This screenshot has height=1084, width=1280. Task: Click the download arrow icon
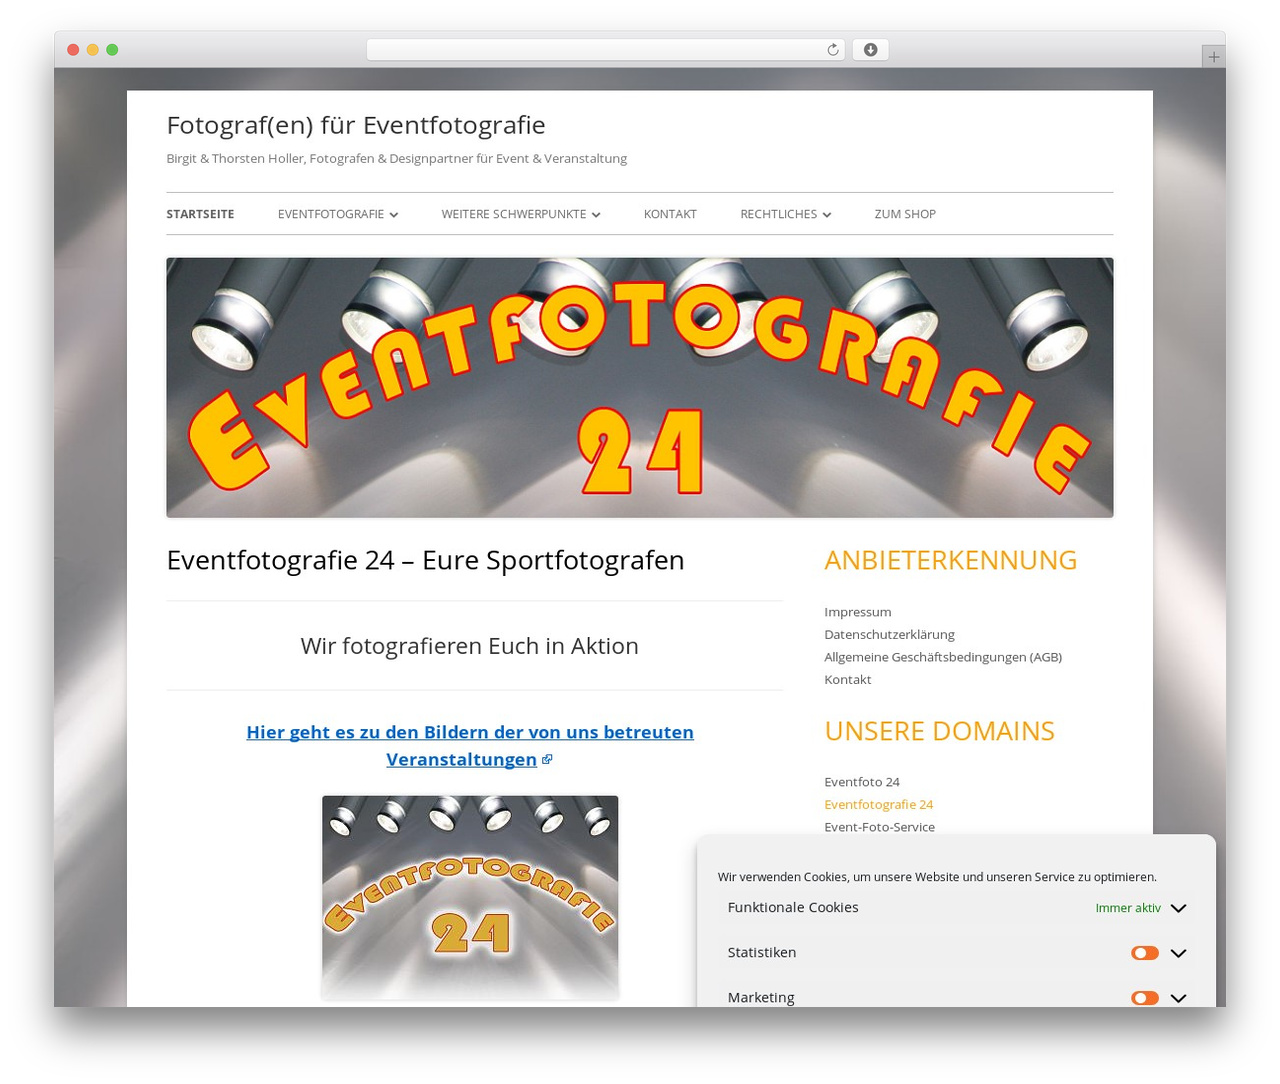[871, 50]
